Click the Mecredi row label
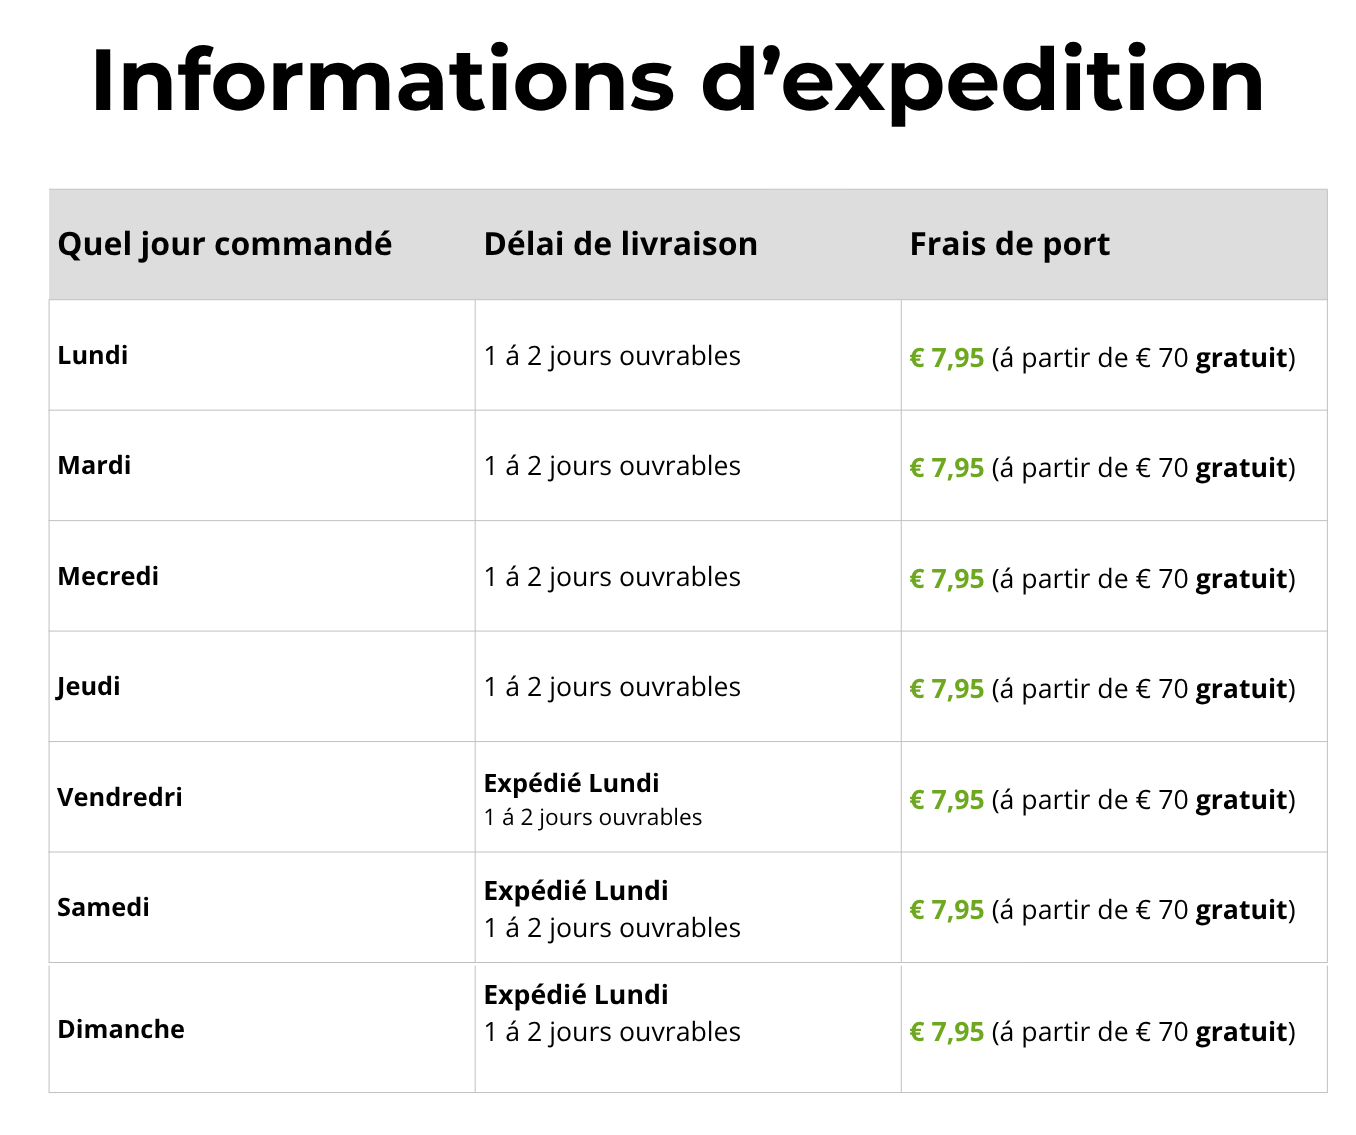 [x=108, y=576]
